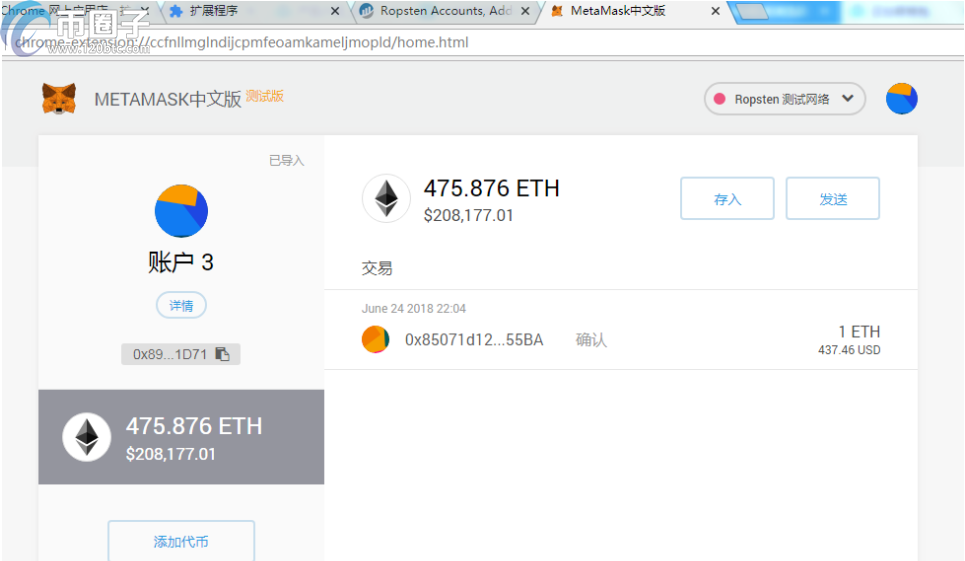Image resolution: width=965 pixels, height=561 pixels.
Task: Open account menu via top-right avatar
Action: (x=901, y=98)
